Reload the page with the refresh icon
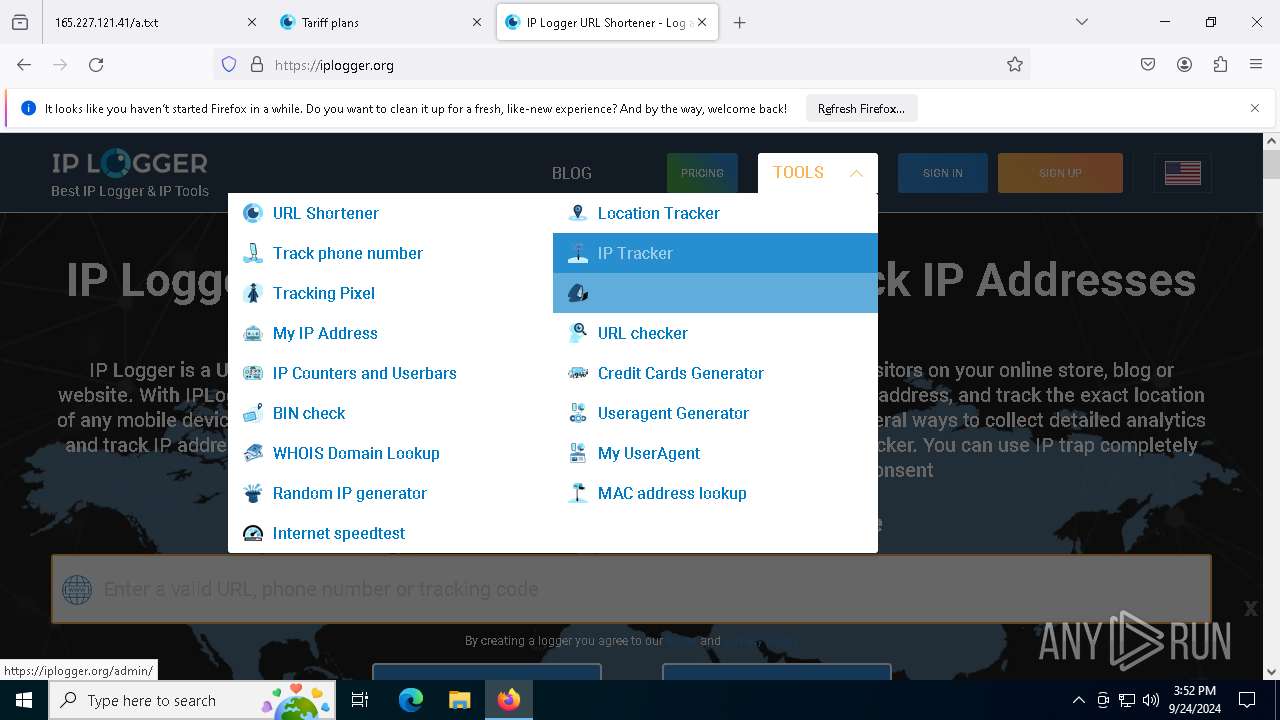Screen dimensions: 1280x720 [96, 65]
